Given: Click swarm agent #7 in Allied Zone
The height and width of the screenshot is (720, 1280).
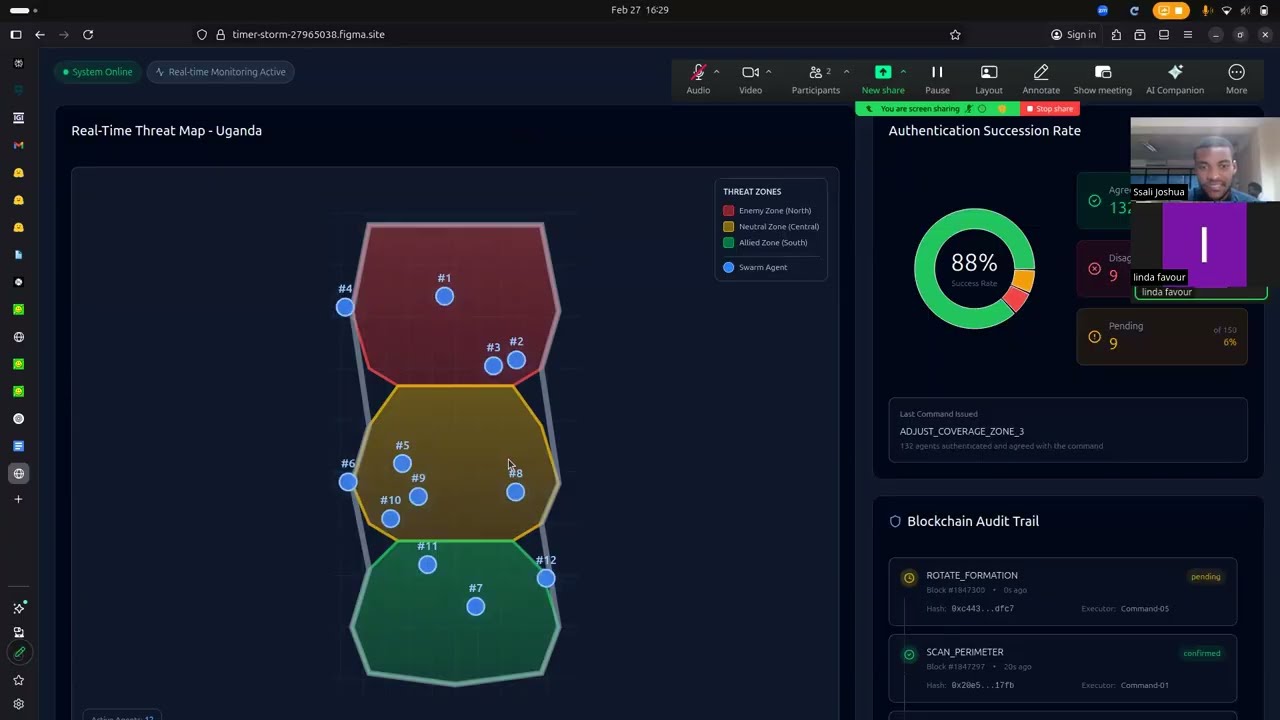Looking at the screenshot, I should click(x=476, y=606).
